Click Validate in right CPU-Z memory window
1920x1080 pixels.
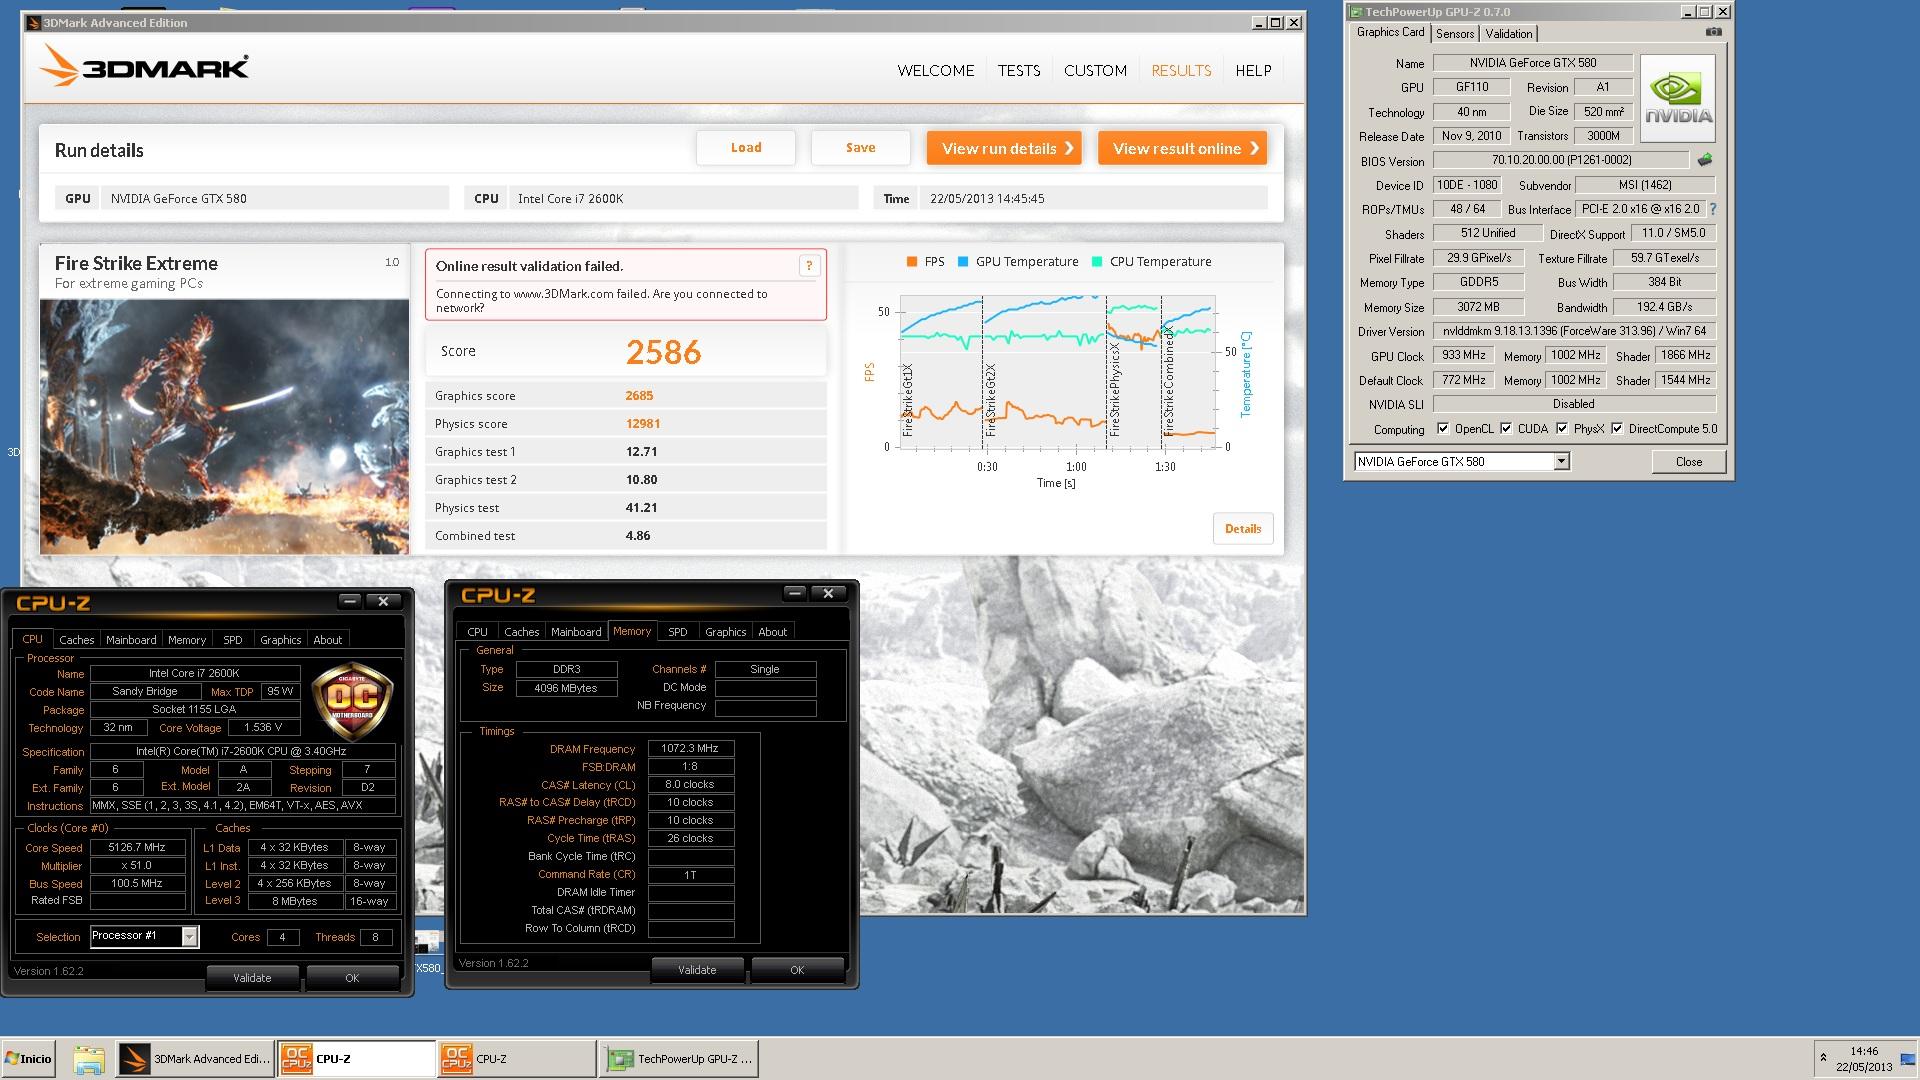pyautogui.click(x=697, y=970)
